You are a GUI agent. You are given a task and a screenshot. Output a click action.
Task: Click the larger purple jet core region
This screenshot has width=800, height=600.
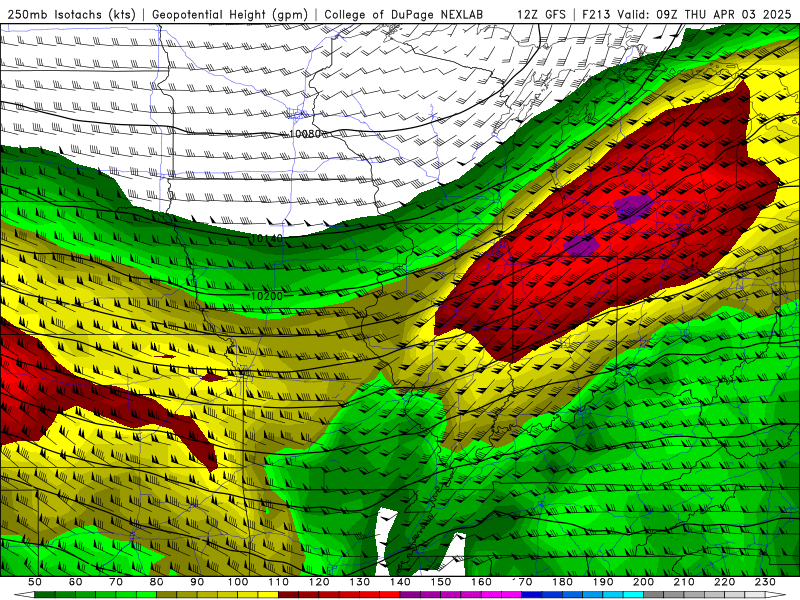(x=633, y=208)
